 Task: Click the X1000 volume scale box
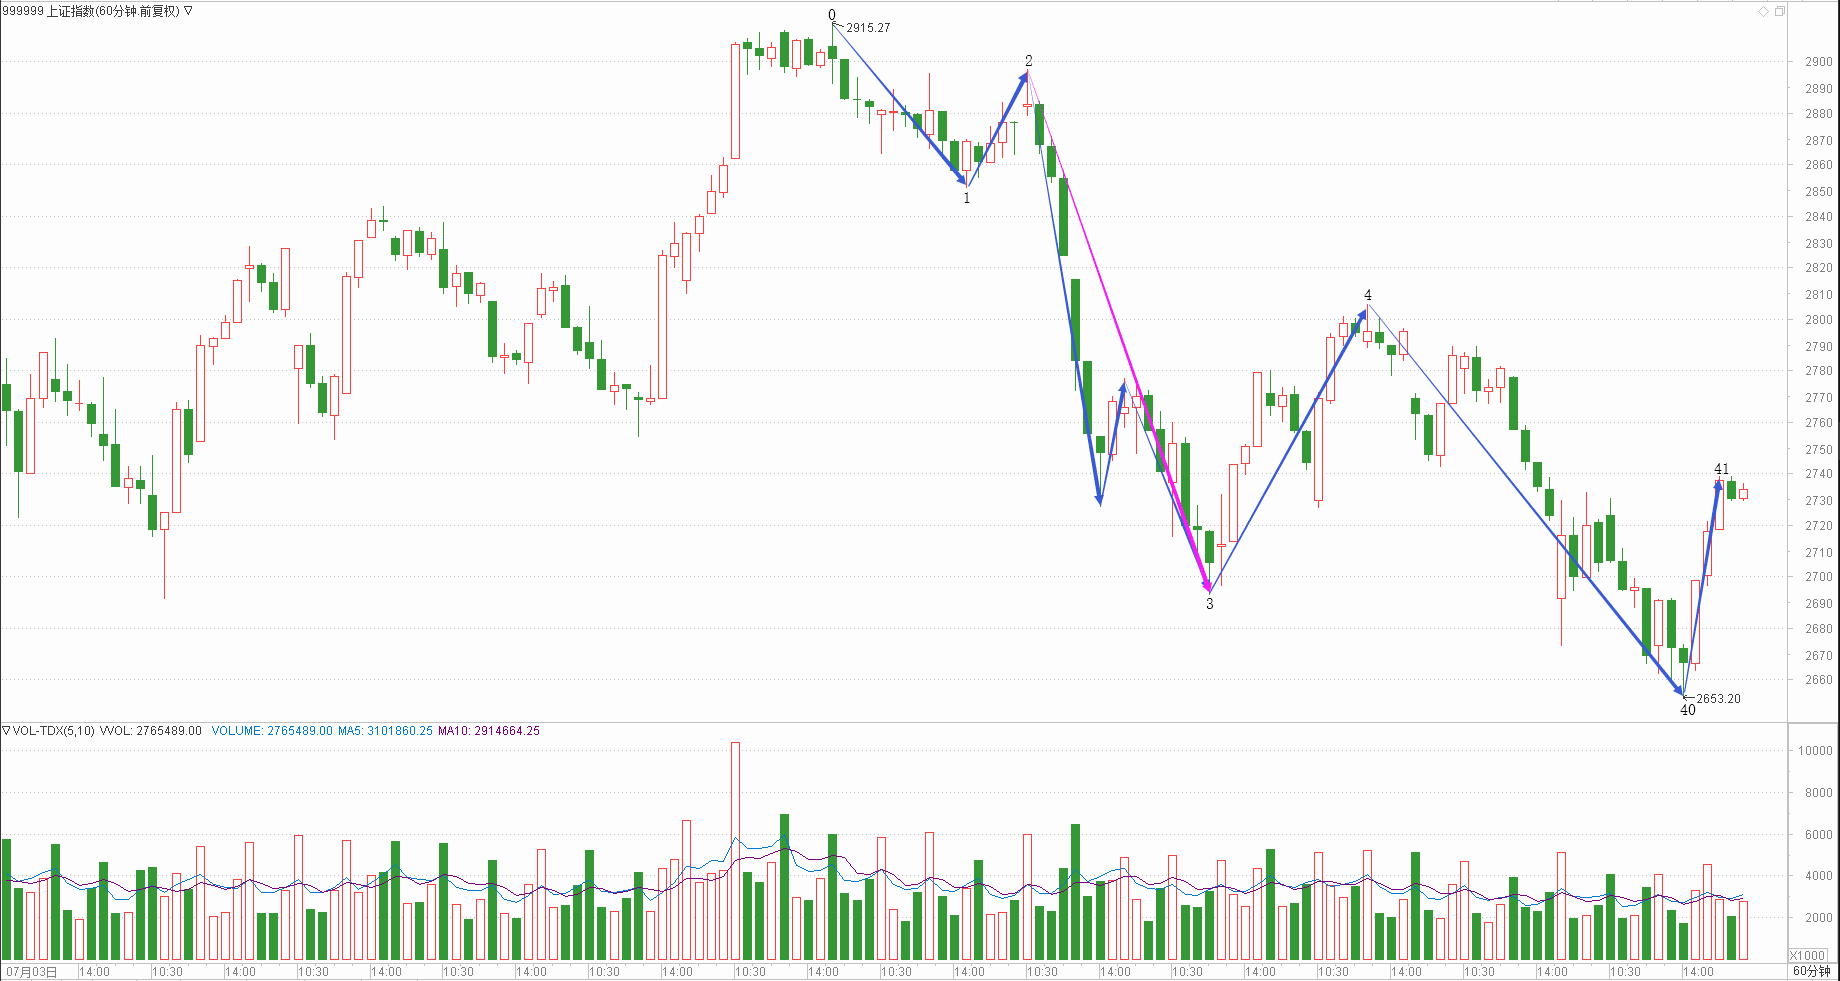(1807, 955)
